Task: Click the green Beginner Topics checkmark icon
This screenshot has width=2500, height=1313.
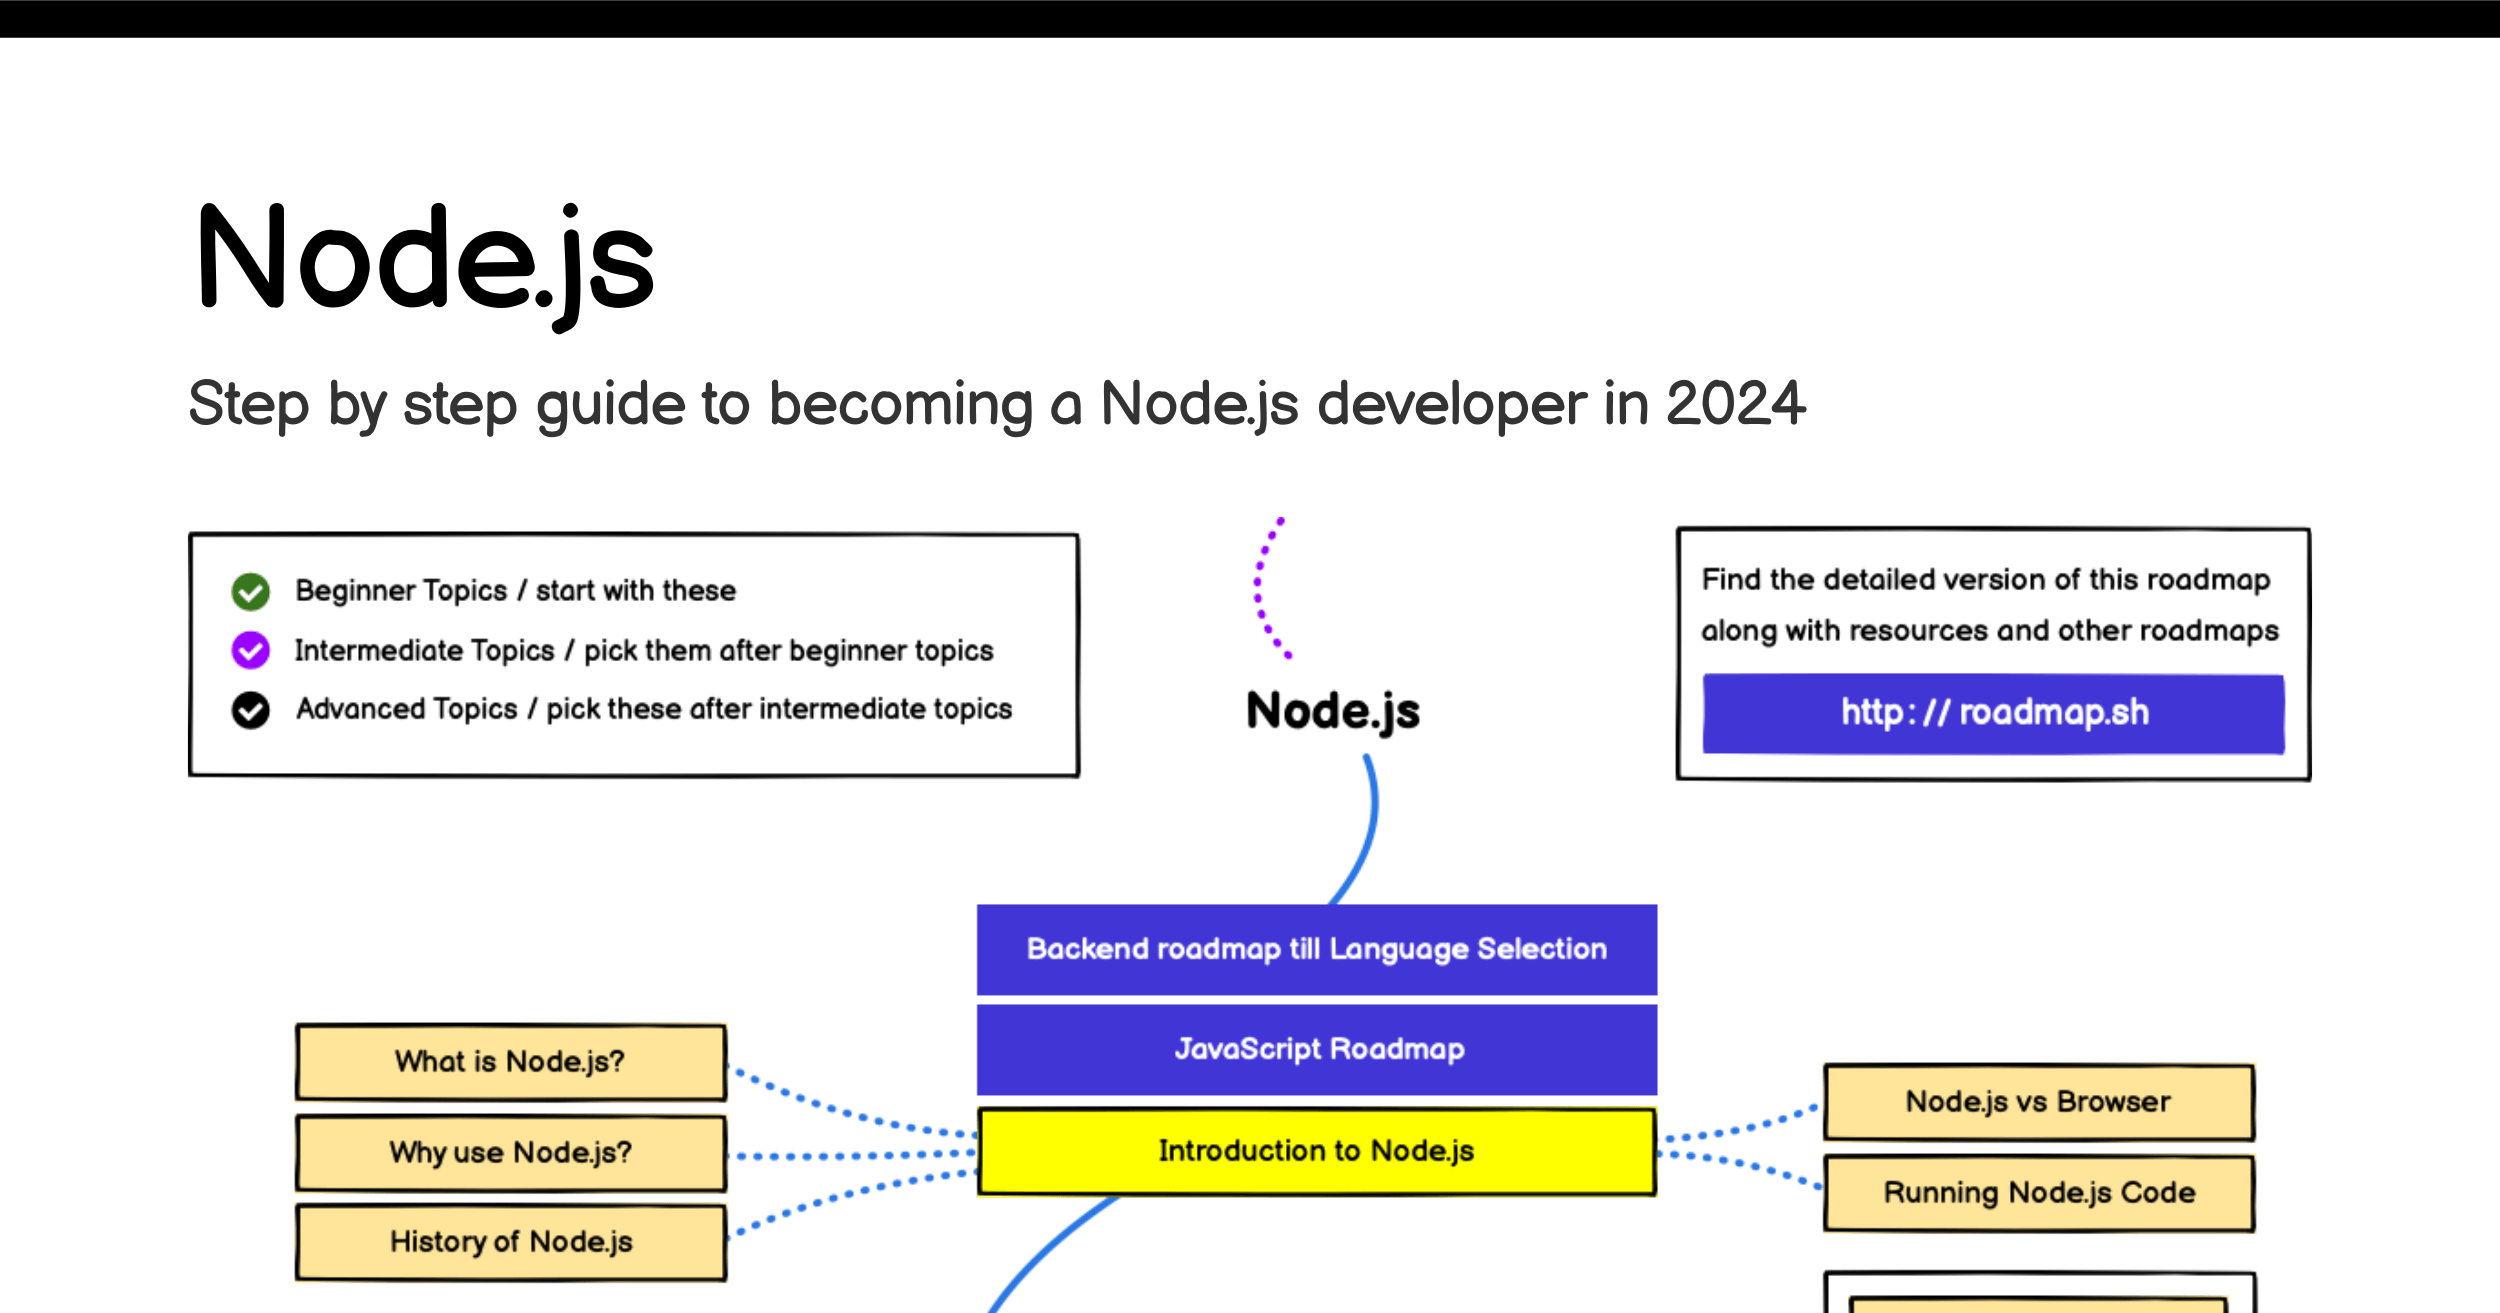Action: 250,592
